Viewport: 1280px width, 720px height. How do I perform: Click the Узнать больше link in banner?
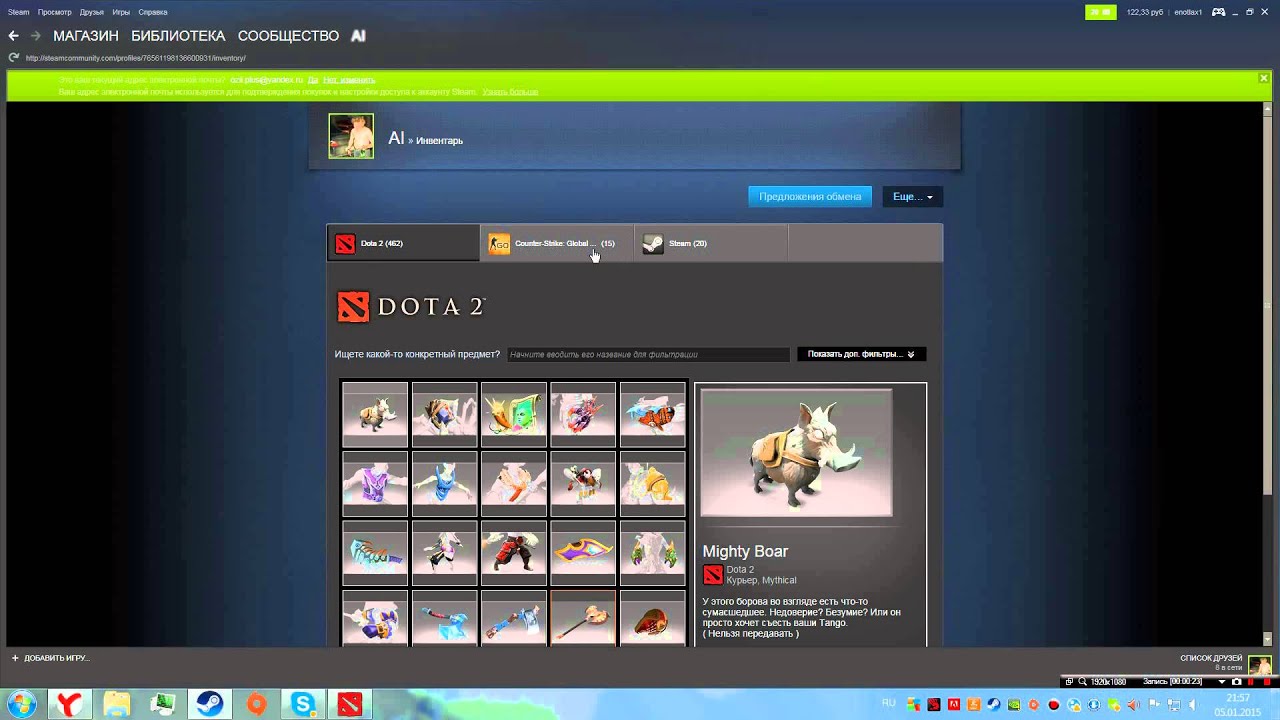[x=510, y=92]
